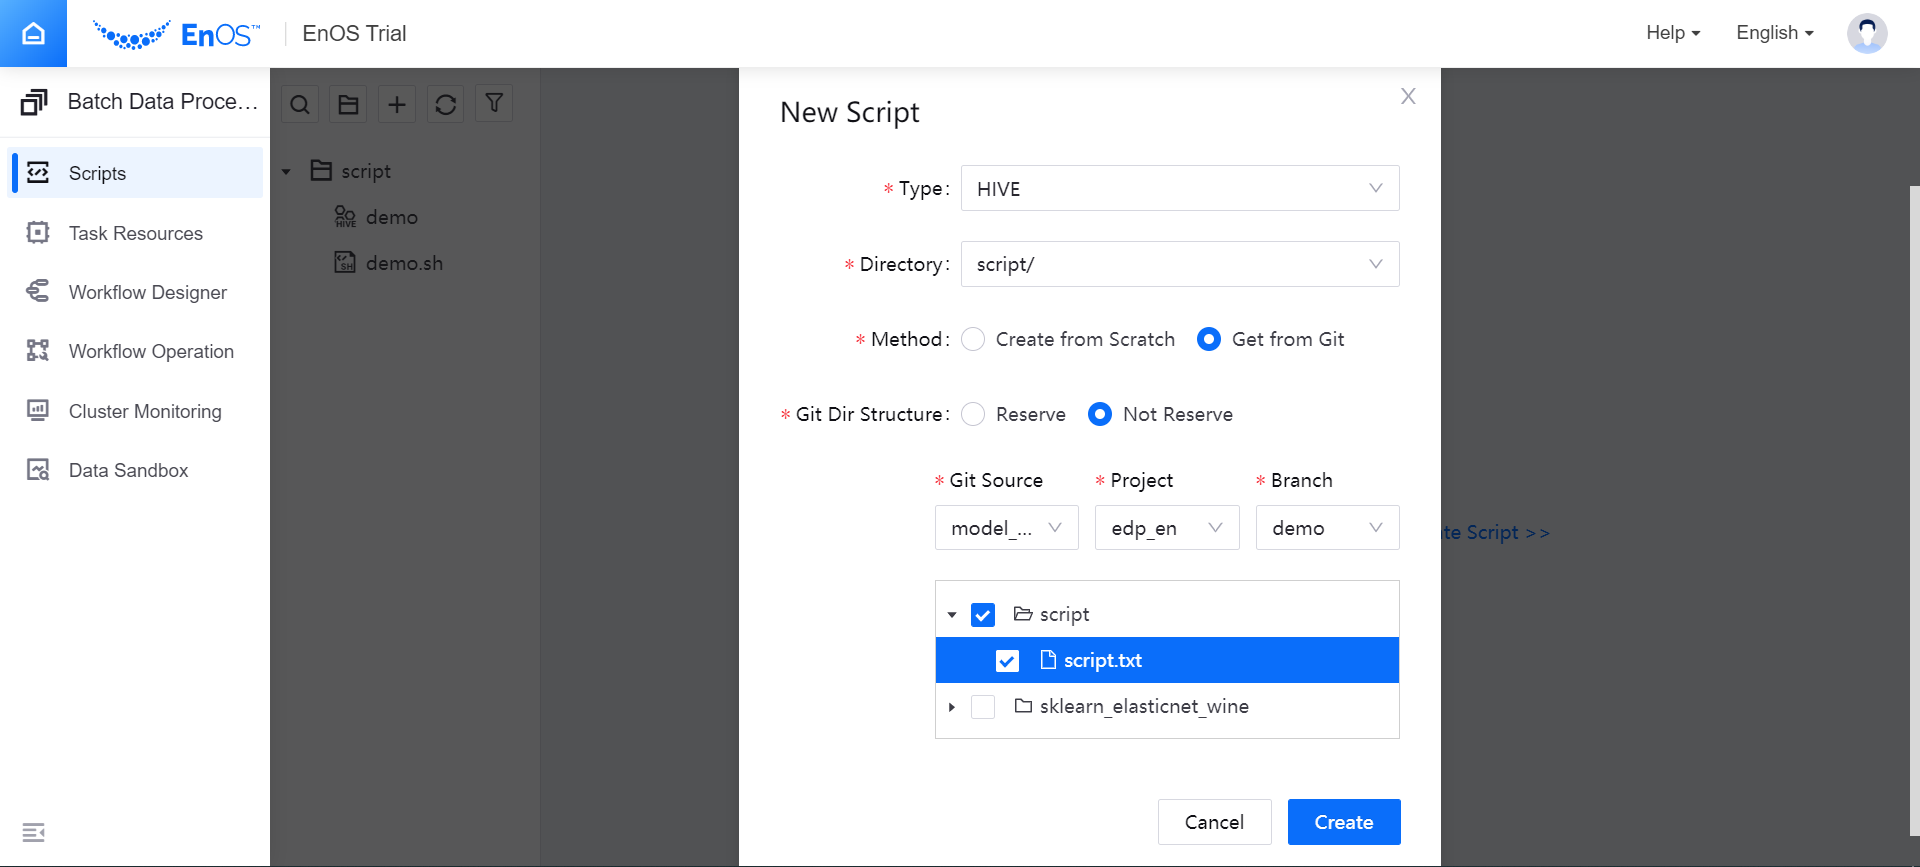Click the filter funnel icon

(494, 103)
